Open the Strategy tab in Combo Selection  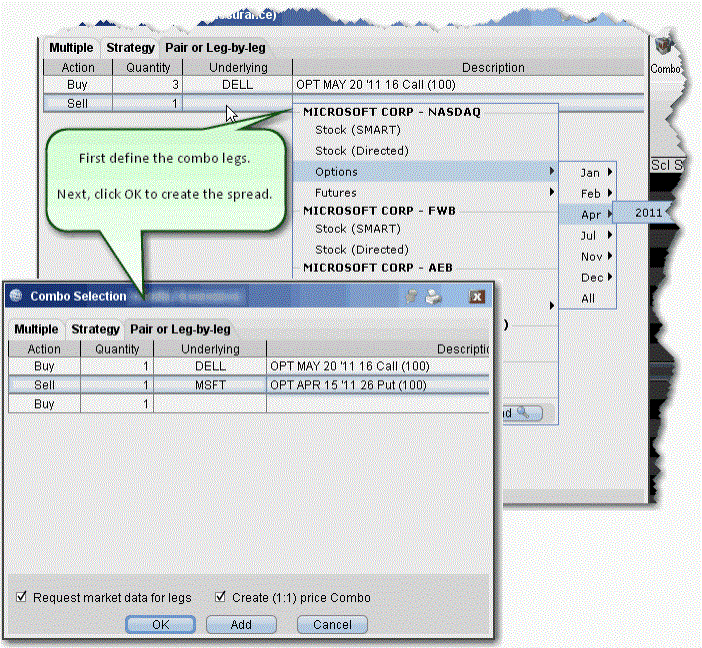(95, 329)
